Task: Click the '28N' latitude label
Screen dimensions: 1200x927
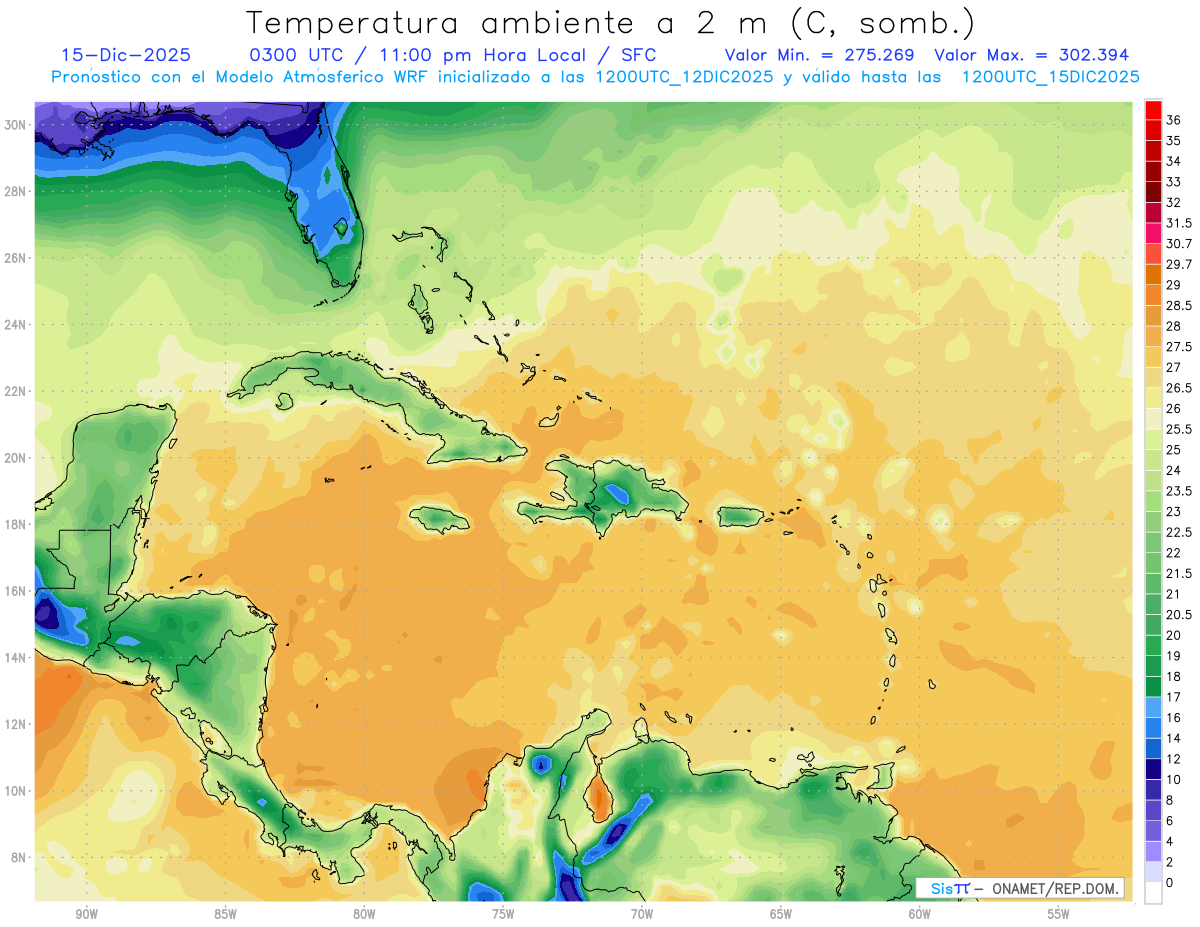Action: pyautogui.click(x=17, y=191)
